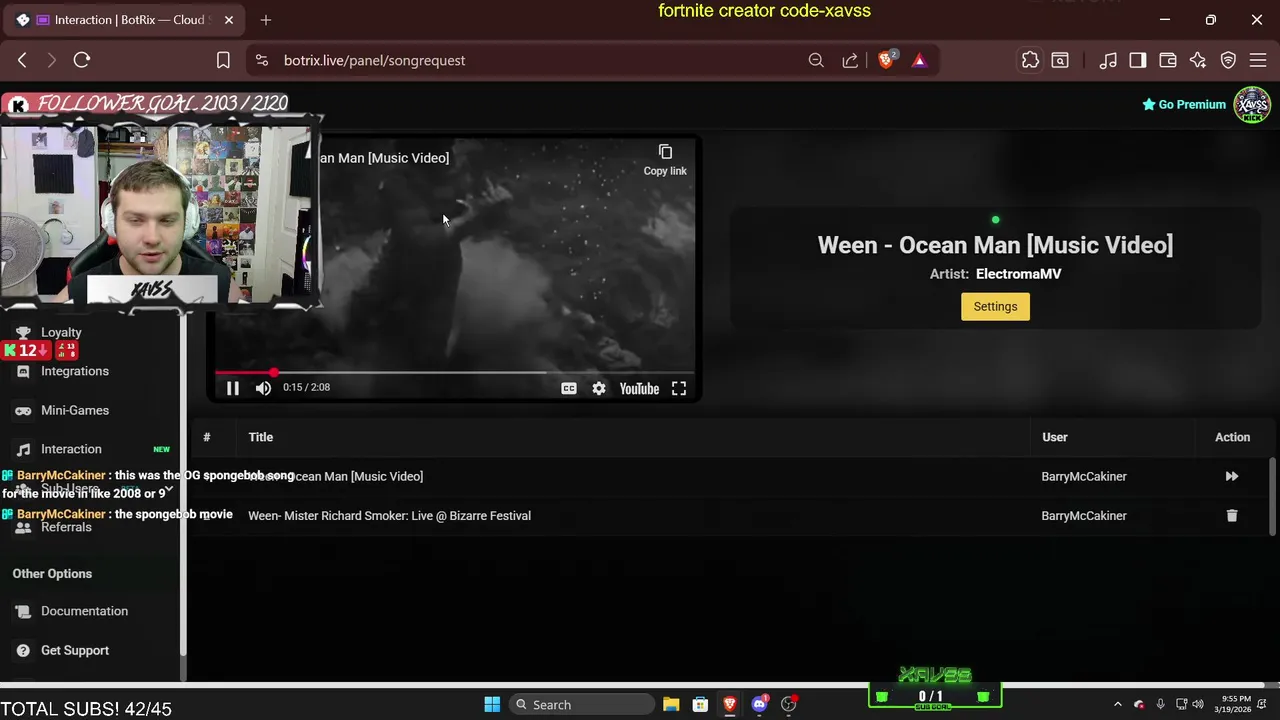Viewport: 1280px width, 720px height.
Task: Toggle the browser sidebar panel
Action: tap(1138, 60)
